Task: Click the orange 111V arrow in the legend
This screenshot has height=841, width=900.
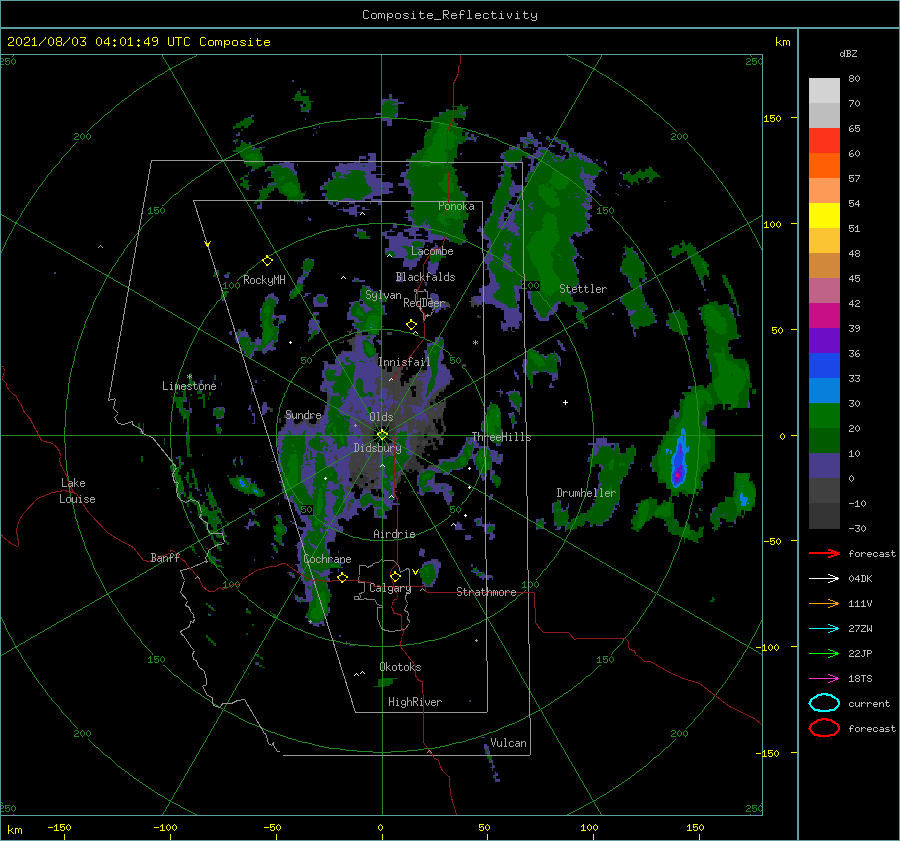Action: (x=824, y=603)
